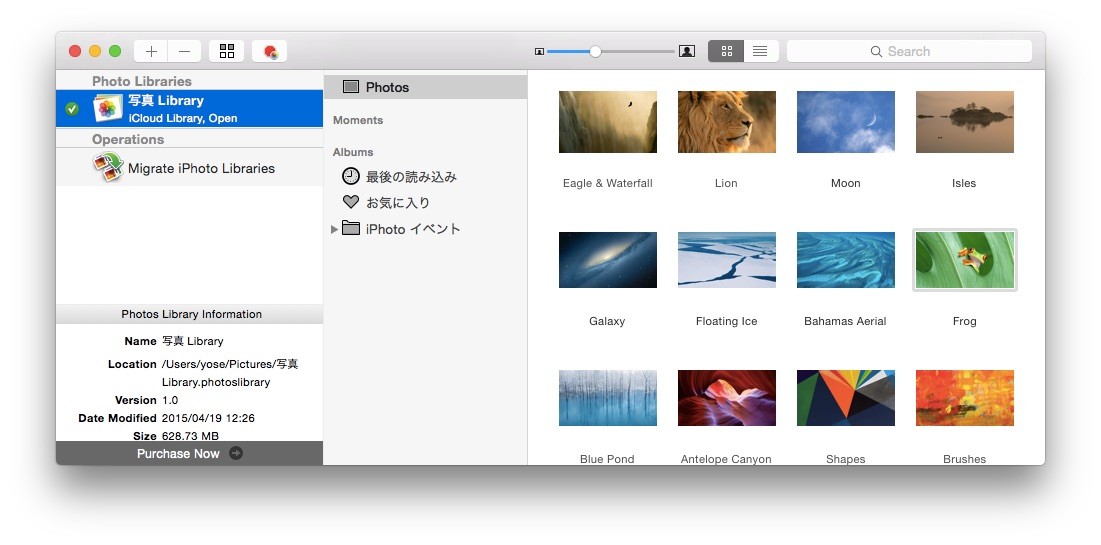This screenshot has width=1101, height=545.
Task: Click the Albums section heading
Action: click(353, 152)
